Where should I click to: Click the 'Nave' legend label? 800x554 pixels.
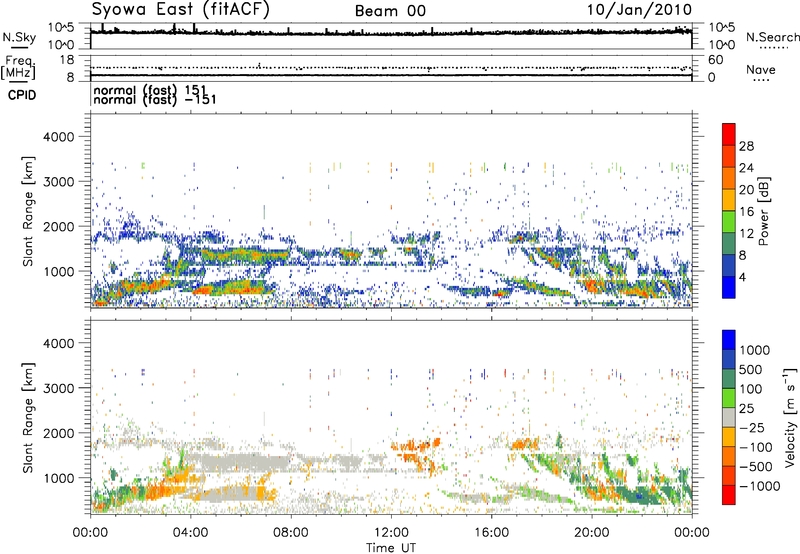click(x=761, y=69)
